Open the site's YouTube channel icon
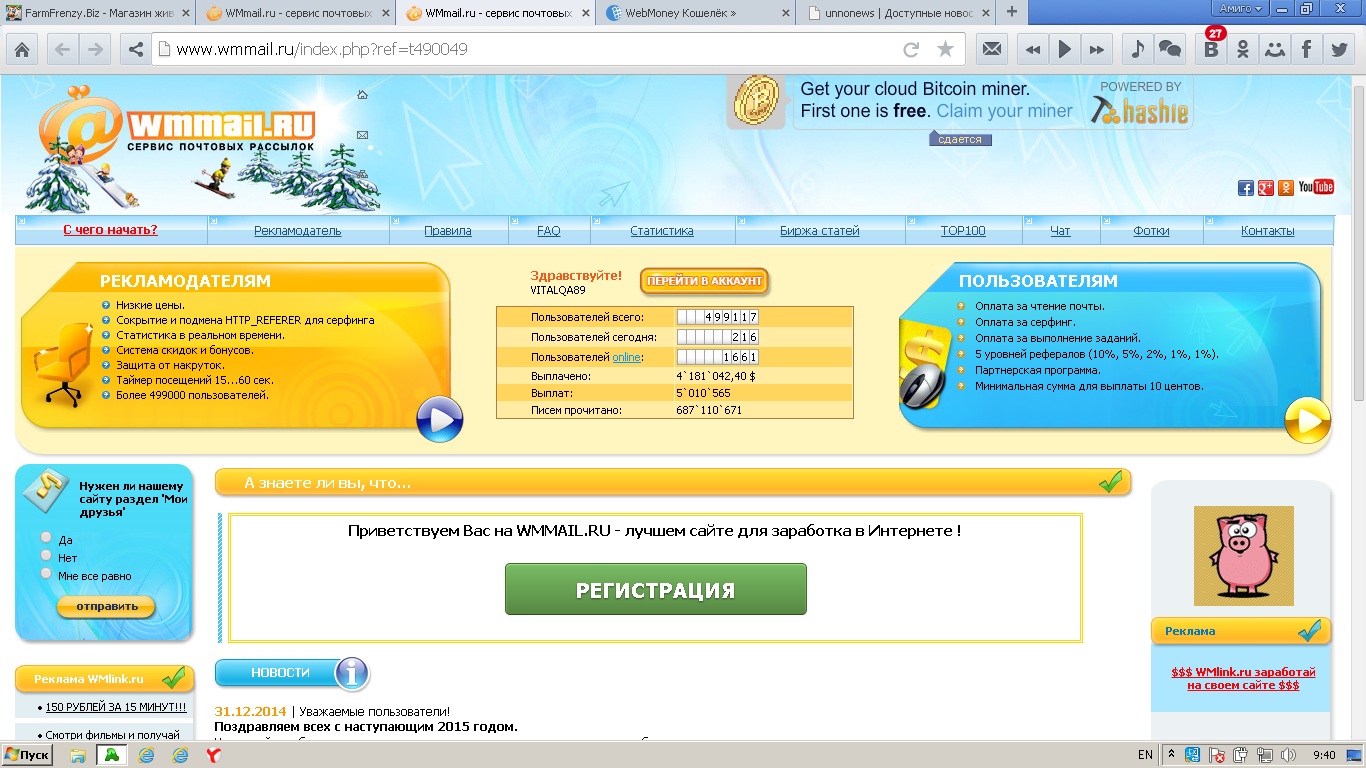The height and width of the screenshot is (768, 1366). coord(1316,187)
